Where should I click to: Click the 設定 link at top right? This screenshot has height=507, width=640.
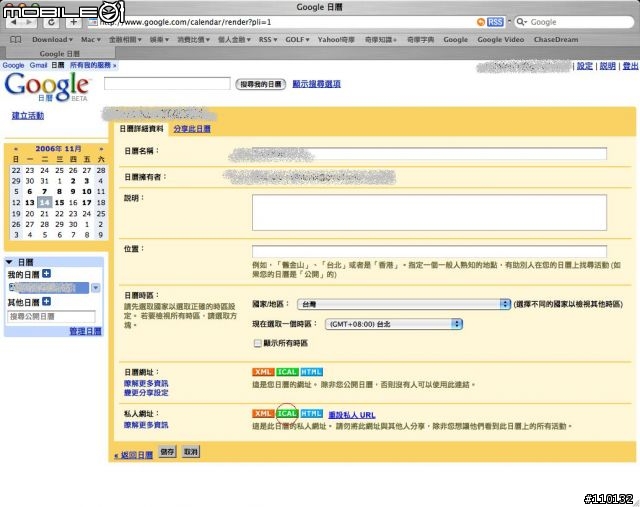tap(584, 66)
